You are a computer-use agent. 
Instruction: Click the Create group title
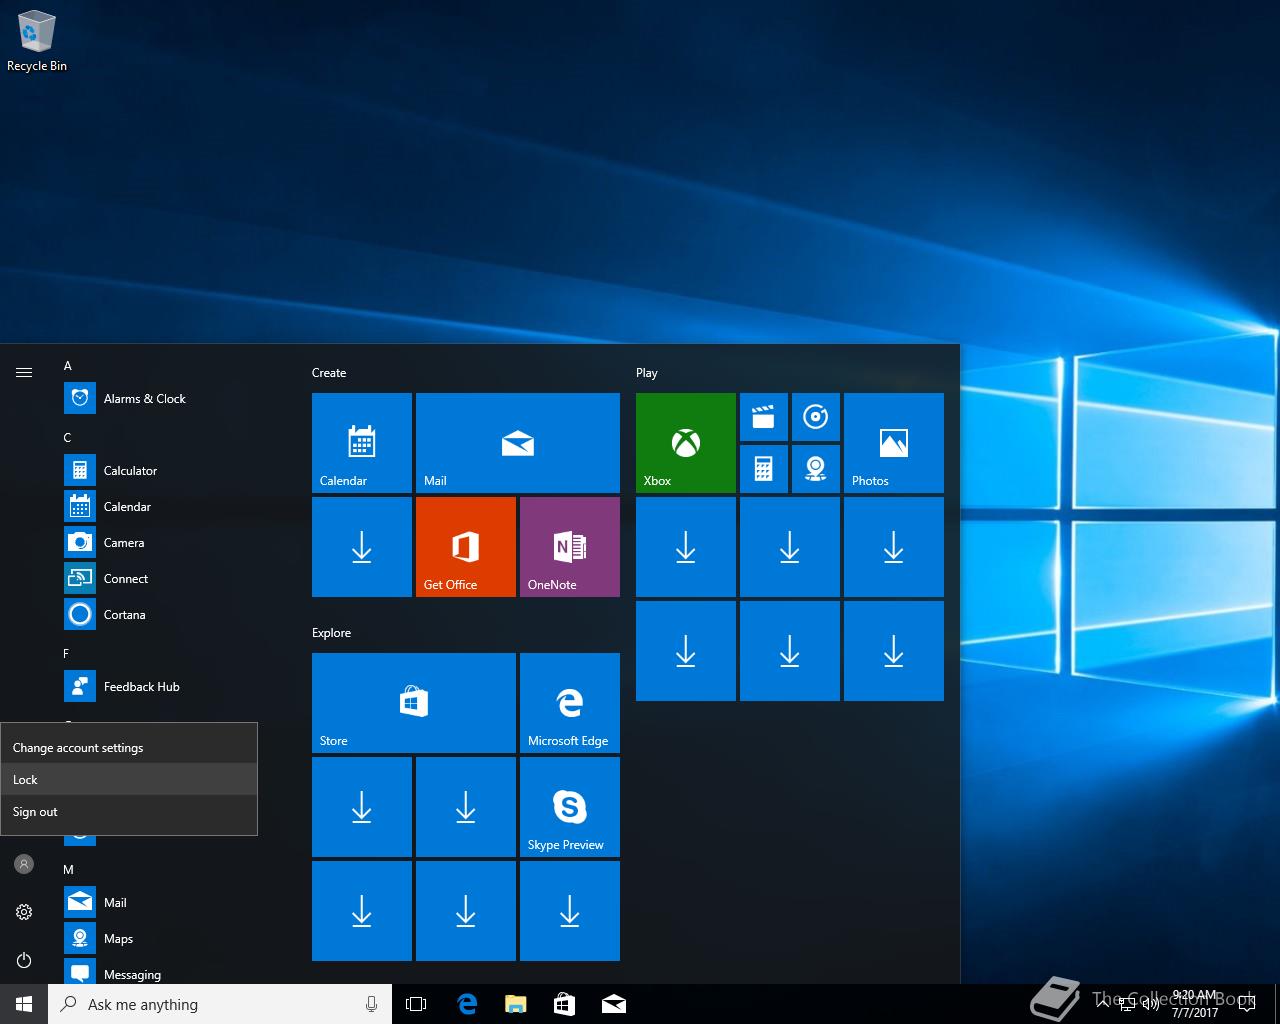click(x=329, y=373)
